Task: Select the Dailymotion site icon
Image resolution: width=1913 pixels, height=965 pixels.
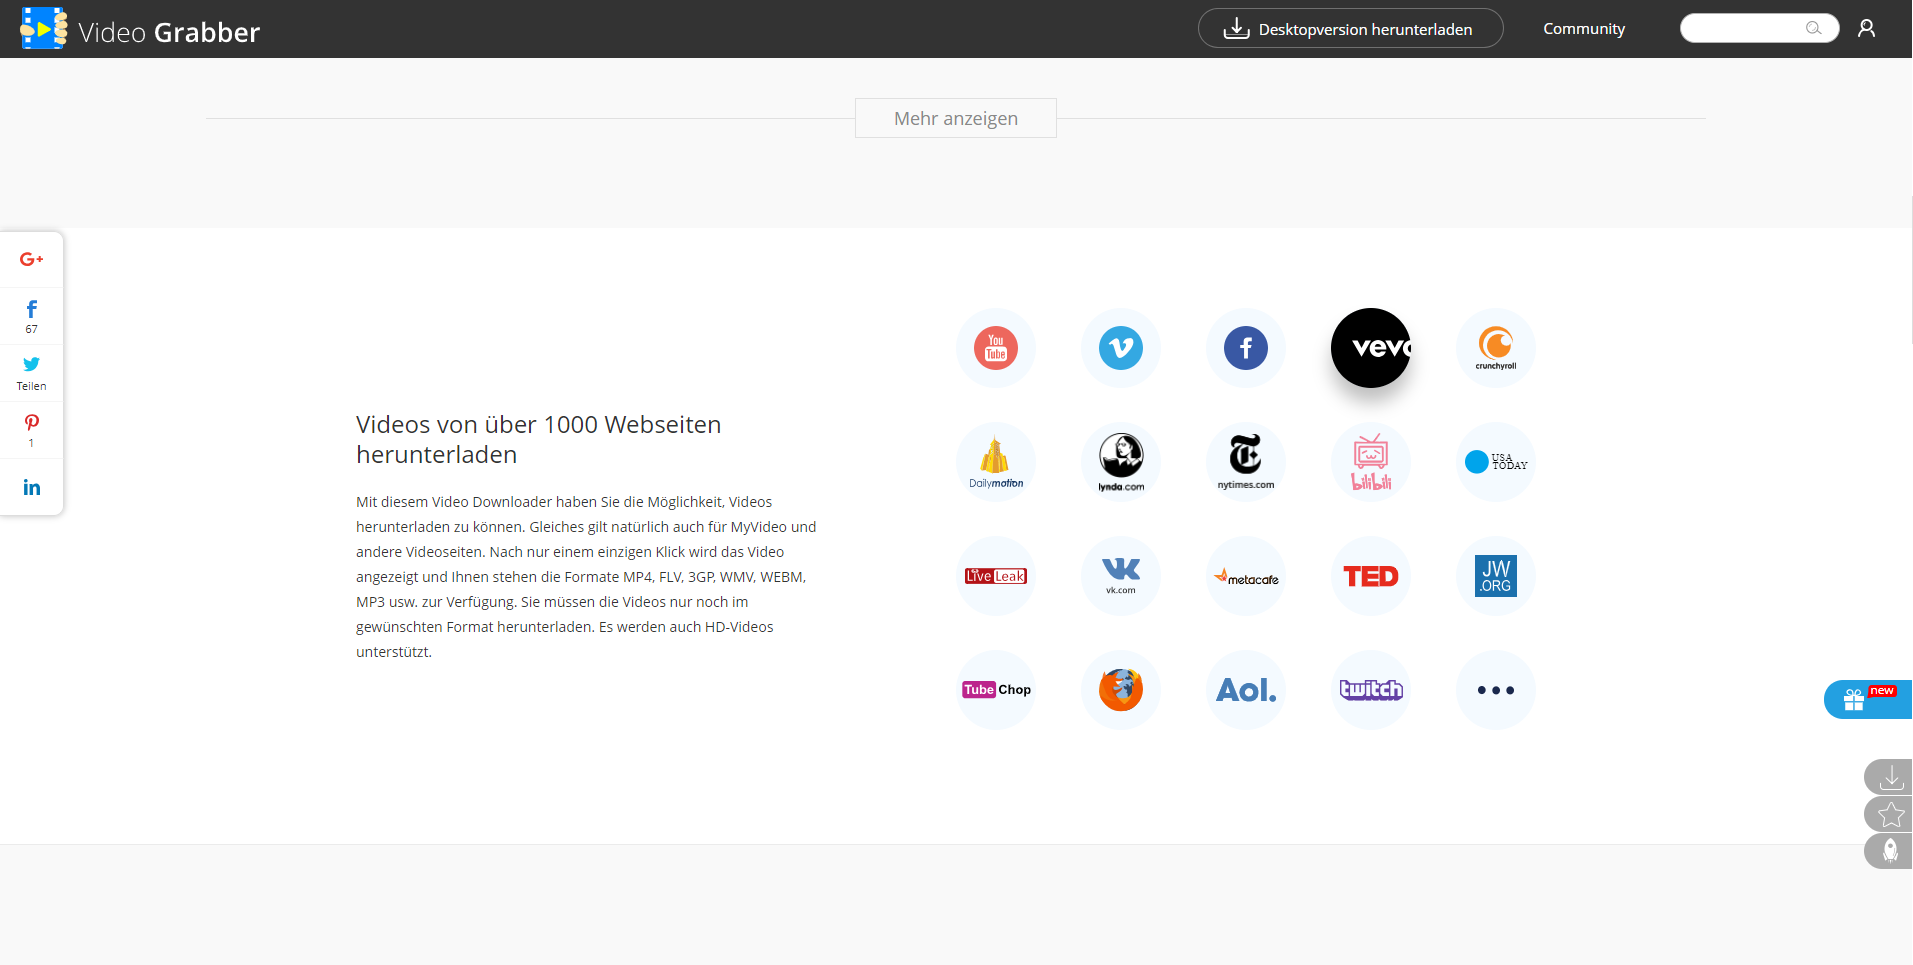Action: [x=996, y=462]
